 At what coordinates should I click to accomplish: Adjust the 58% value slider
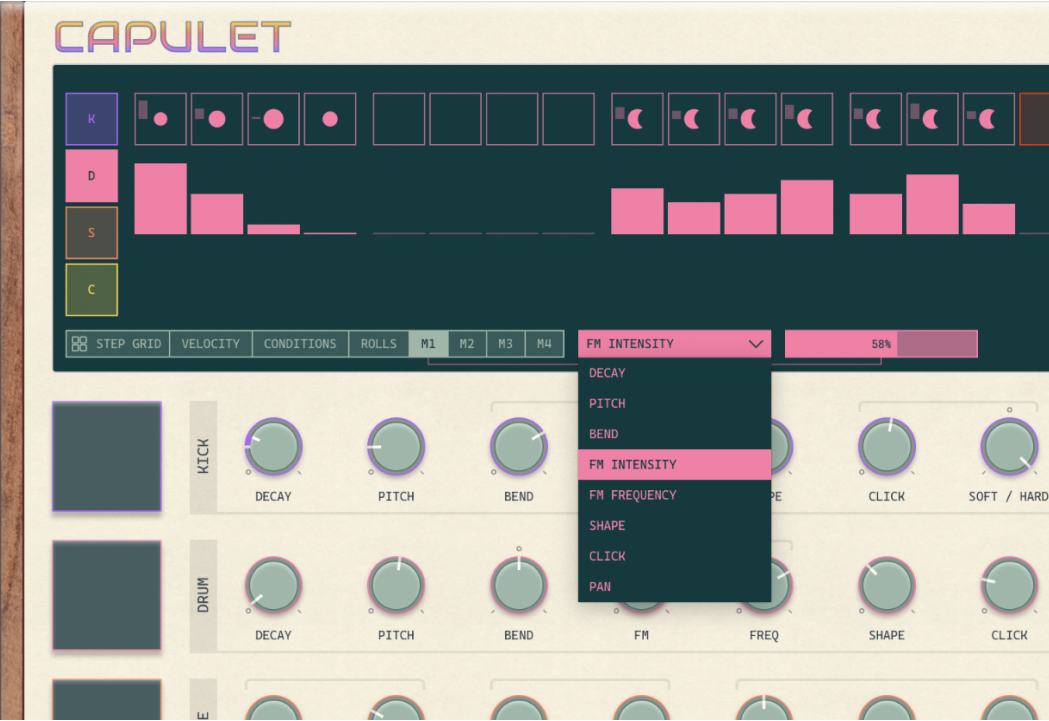(881, 343)
